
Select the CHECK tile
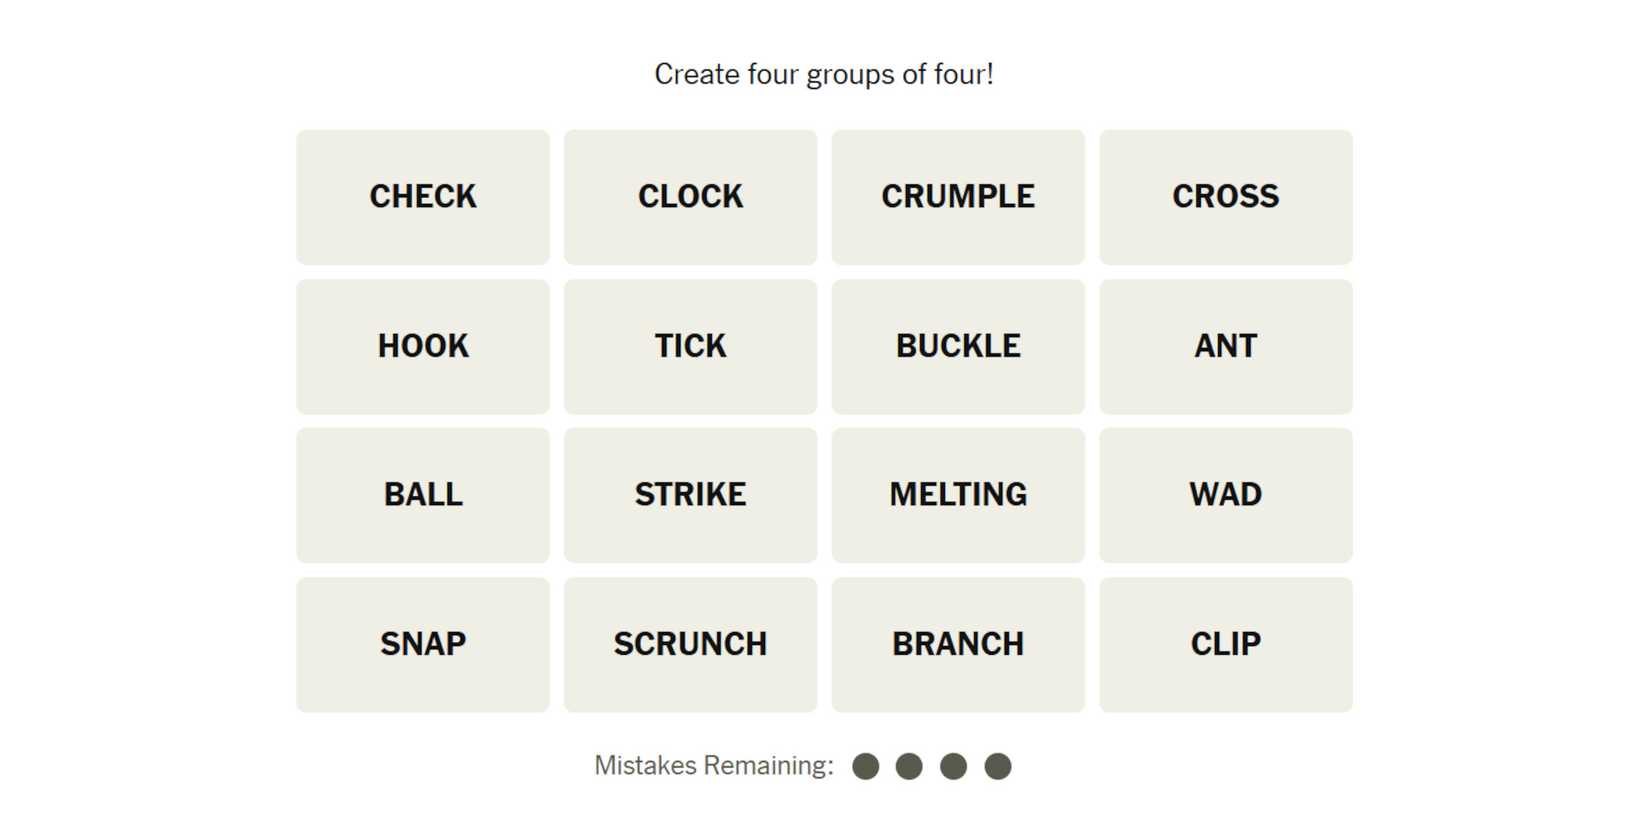[x=422, y=197]
